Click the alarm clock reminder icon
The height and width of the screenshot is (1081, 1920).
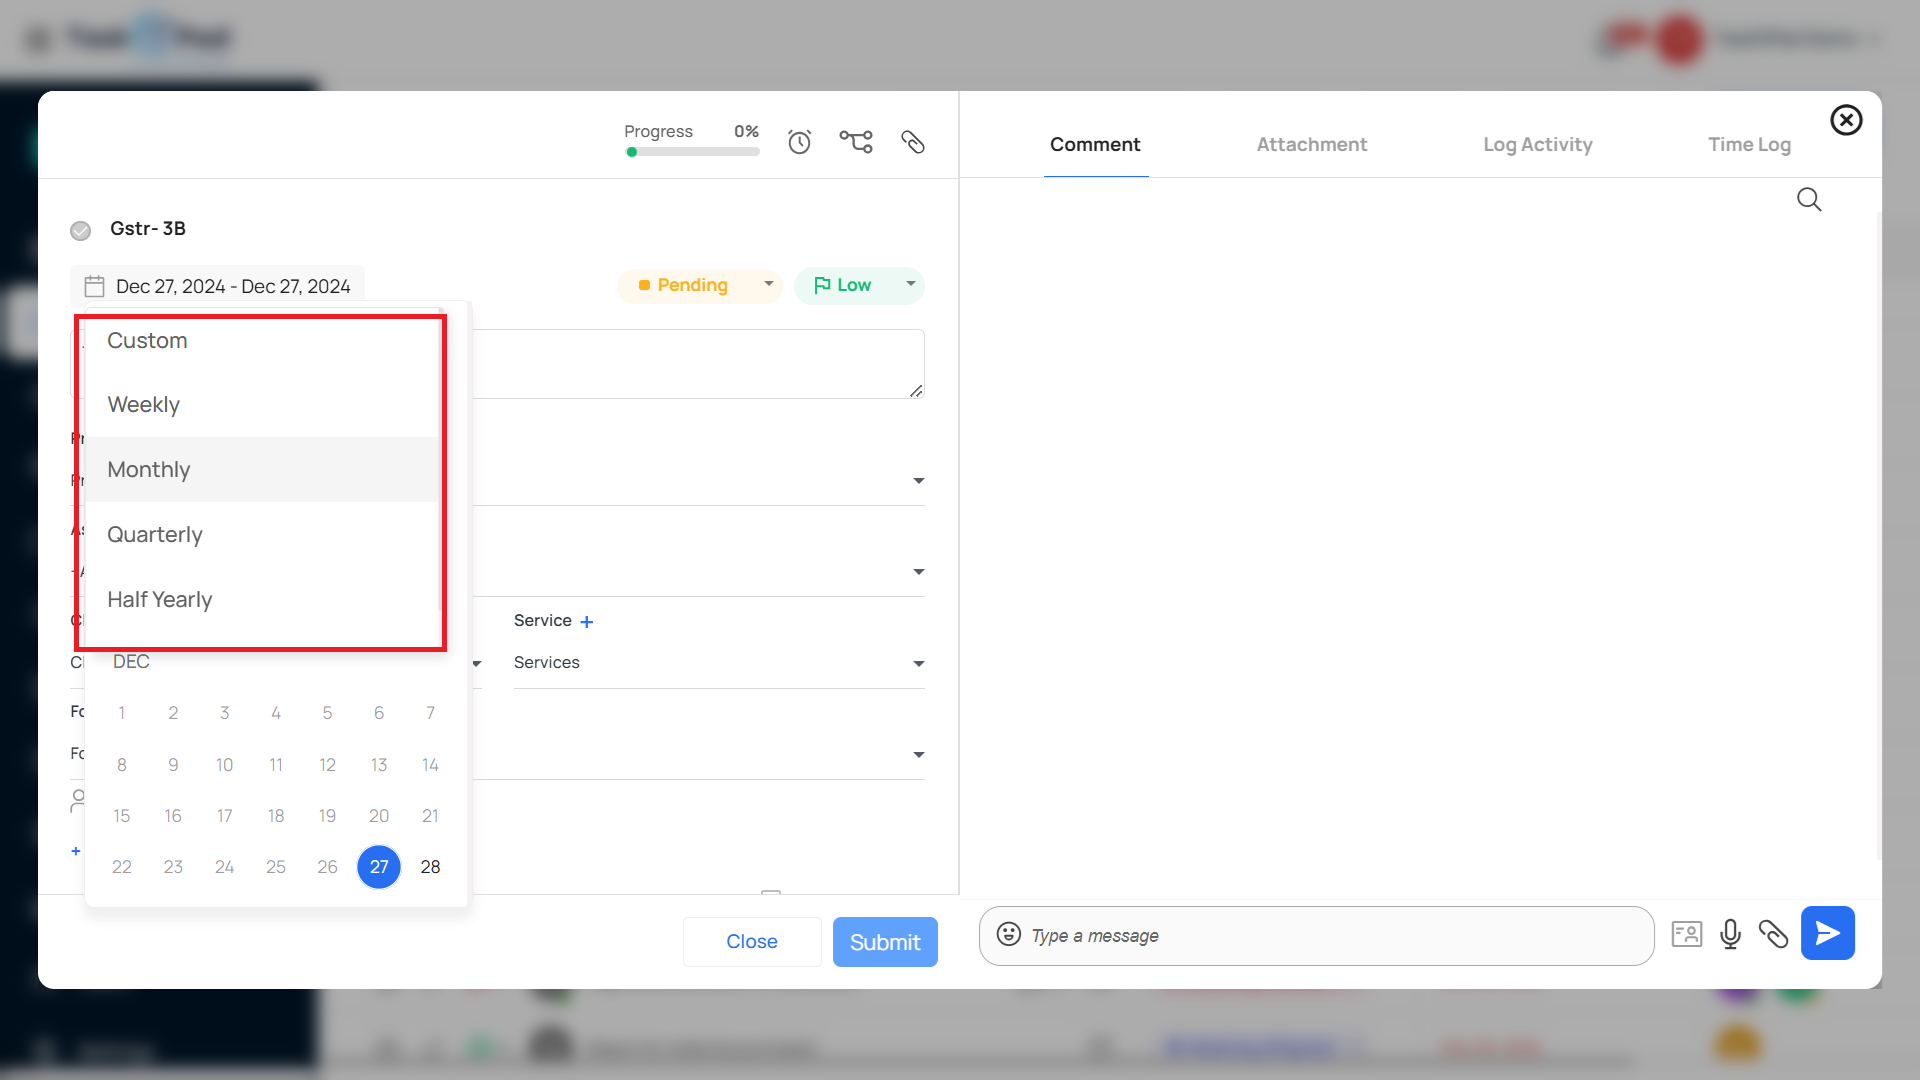799,142
